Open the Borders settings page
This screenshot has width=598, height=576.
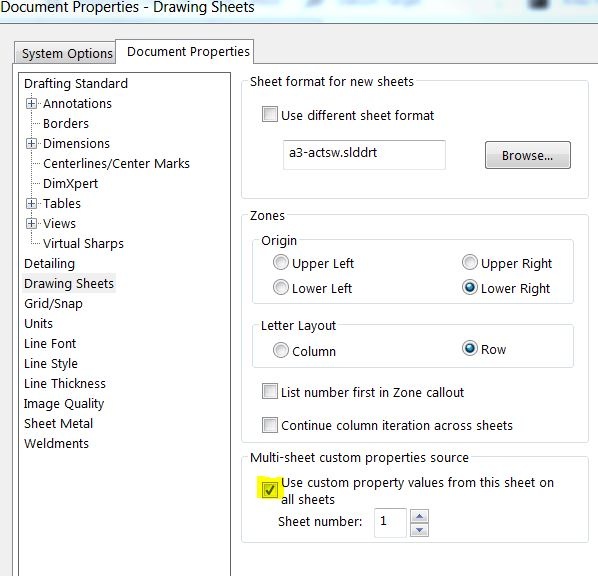[66, 124]
